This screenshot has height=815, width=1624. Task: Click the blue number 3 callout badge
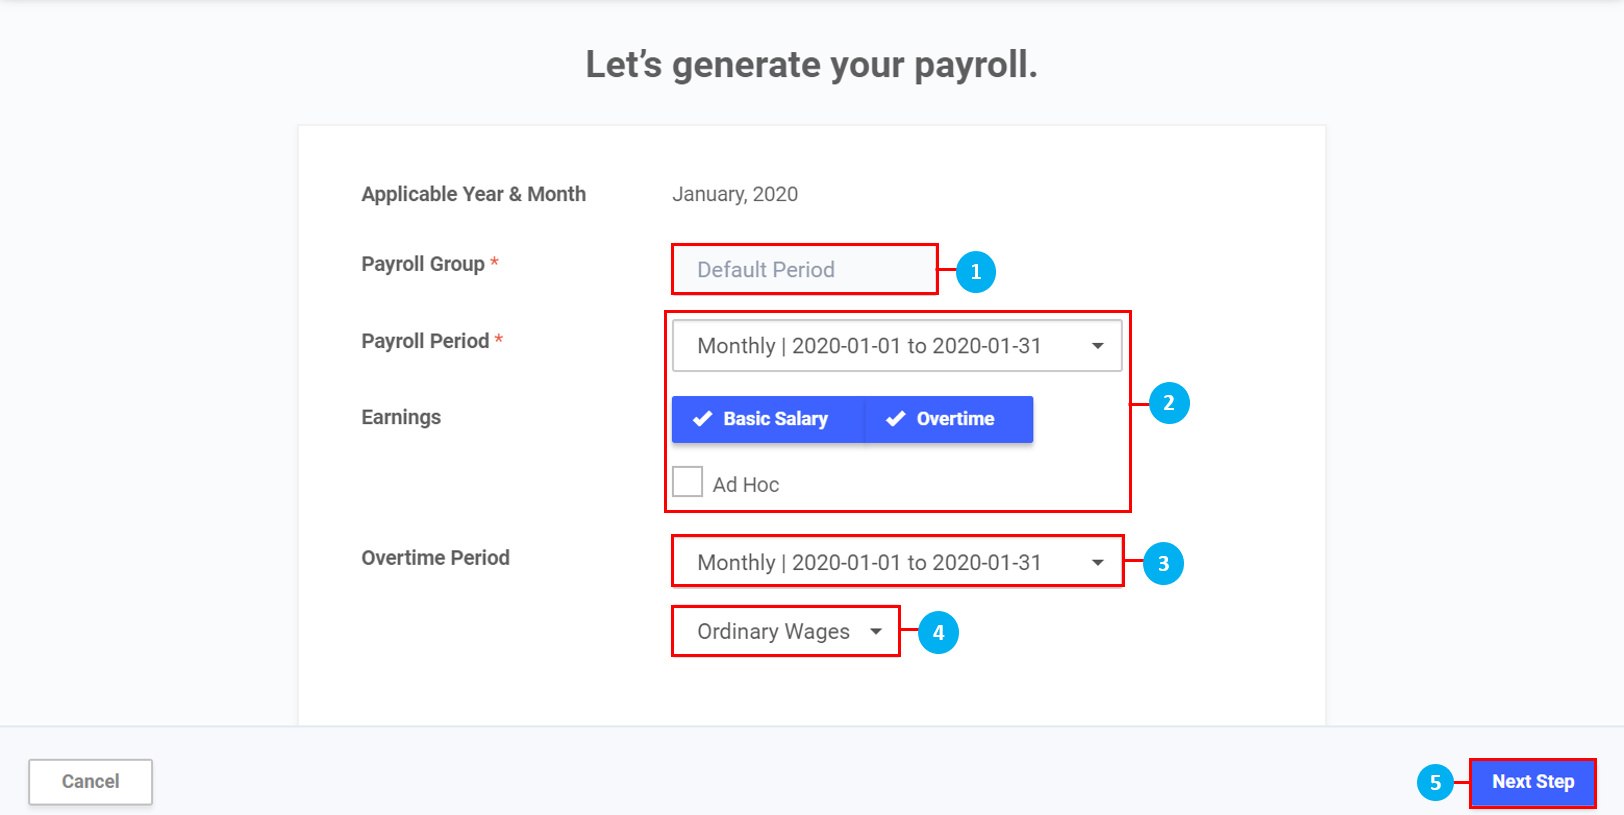pyautogui.click(x=1163, y=564)
